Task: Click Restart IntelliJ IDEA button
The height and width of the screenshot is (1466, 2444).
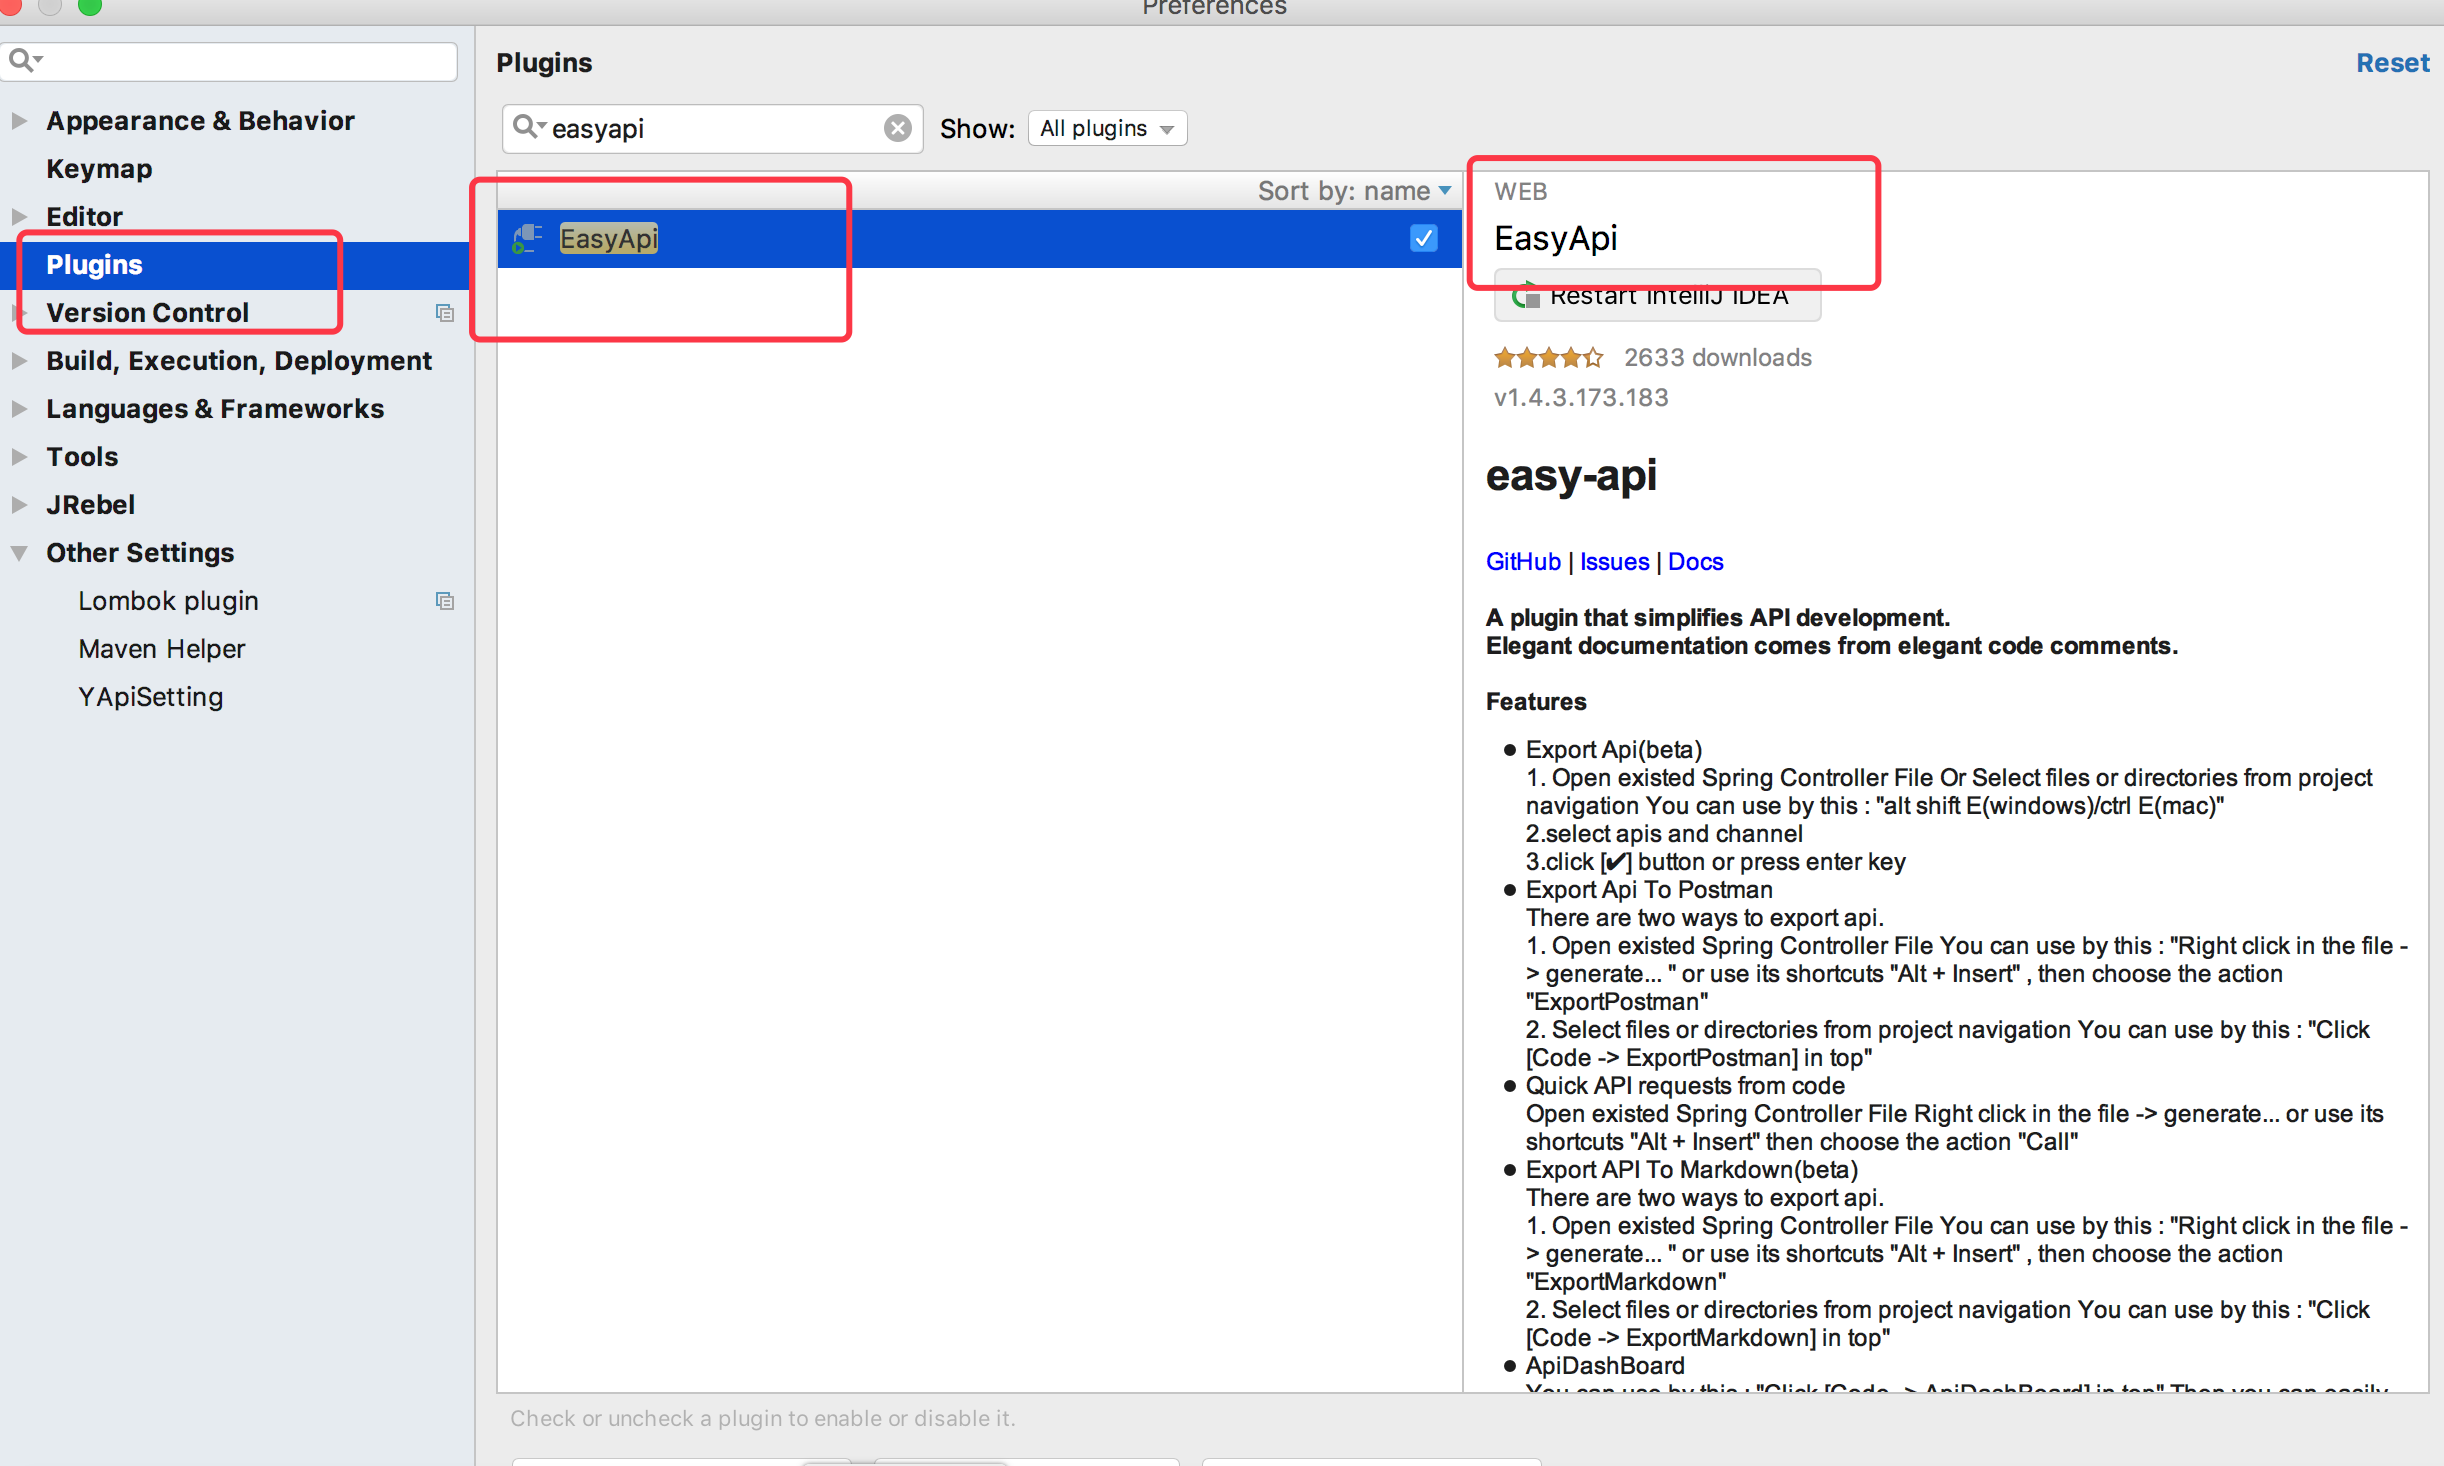Action: coord(1656,296)
